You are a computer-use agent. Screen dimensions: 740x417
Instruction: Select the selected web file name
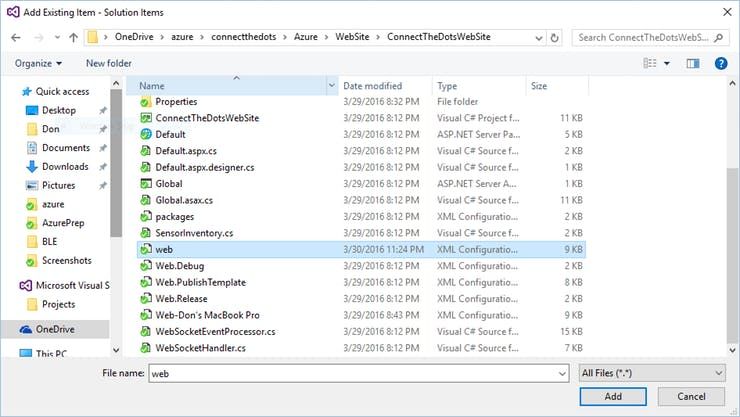pyautogui.click(x=164, y=250)
